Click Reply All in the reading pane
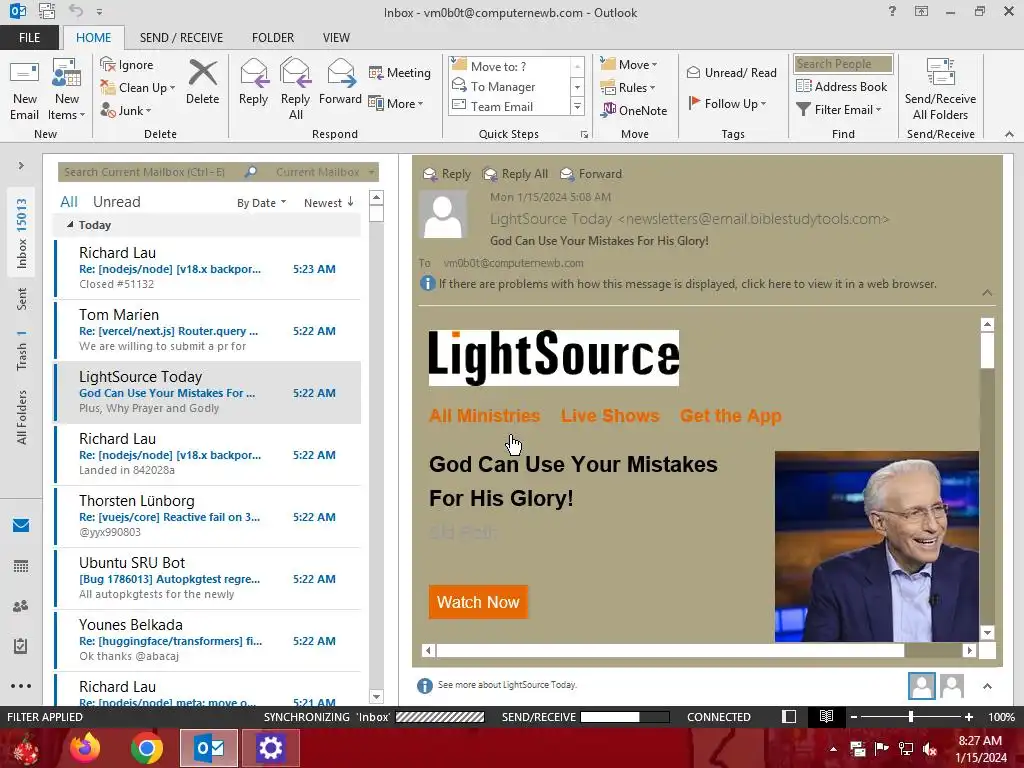This screenshot has height=768, width=1024. point(515,174)
